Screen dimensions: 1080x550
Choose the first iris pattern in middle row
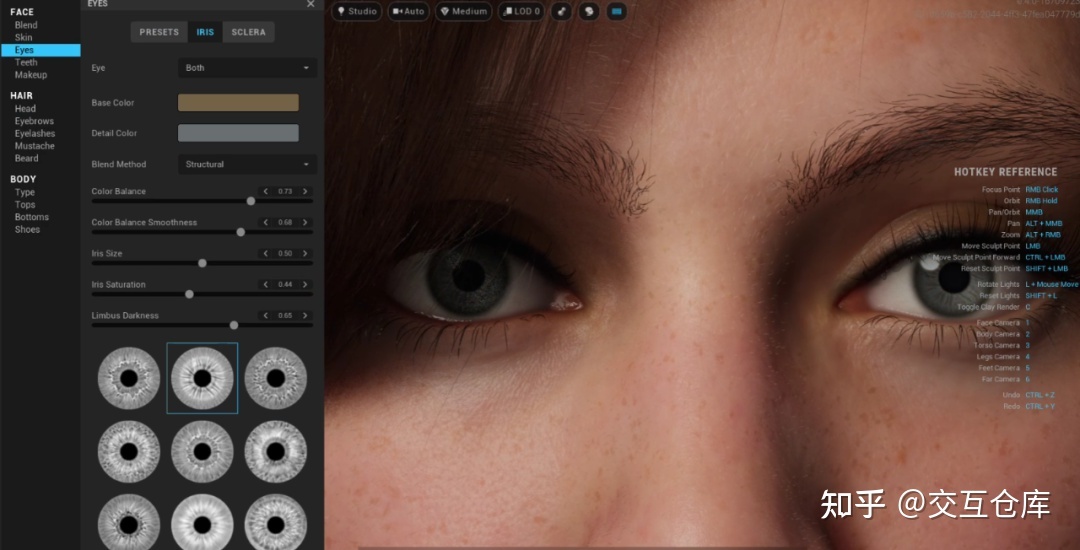pyautogui.click(x=129, y=452)
